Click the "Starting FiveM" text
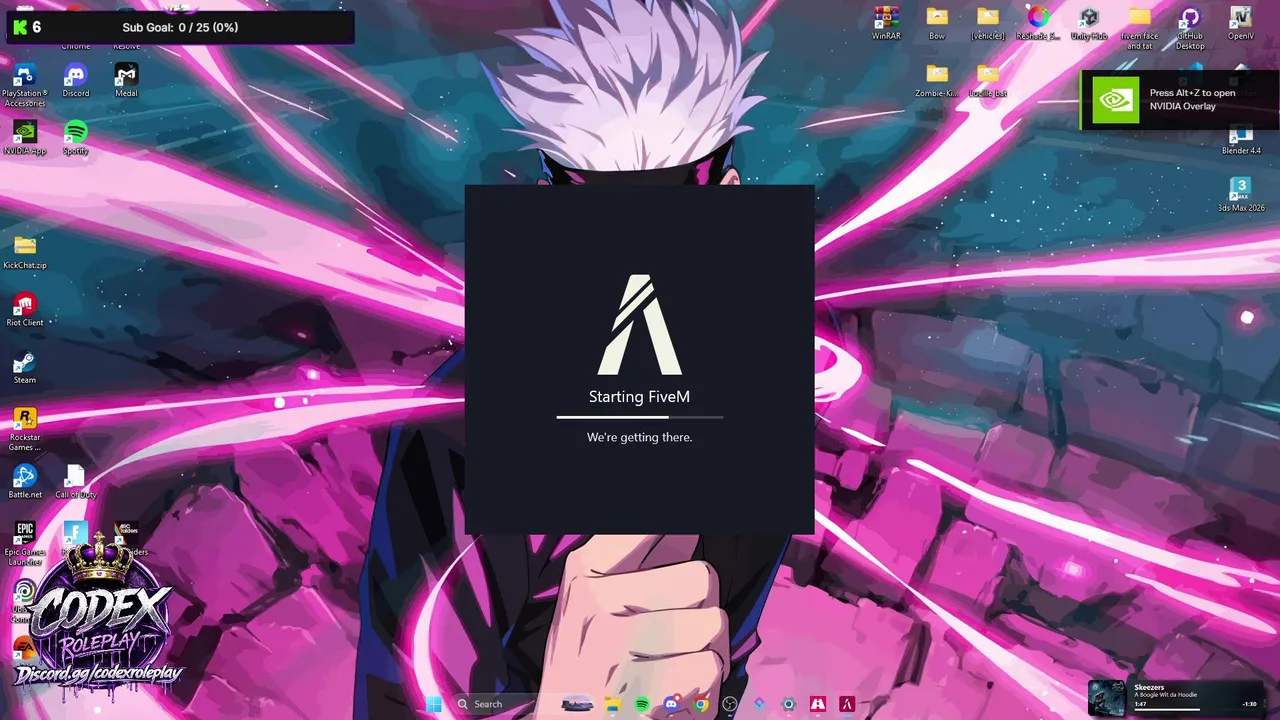The height and width of the screenshot is (720, 1280). point(639,397)
